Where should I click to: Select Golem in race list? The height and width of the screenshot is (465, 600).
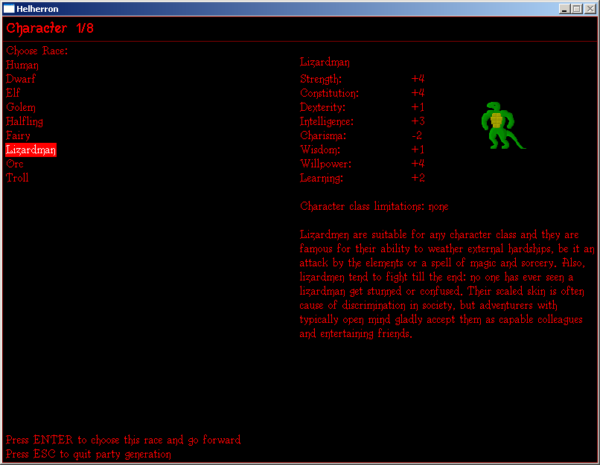pos(21,106)
